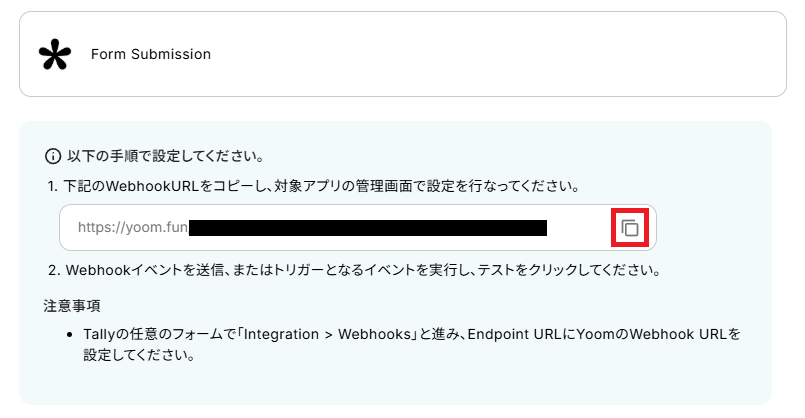Screen dimensions: 805x418
Task: Click the info circle icon before 以下の手順
Action: 53,156
